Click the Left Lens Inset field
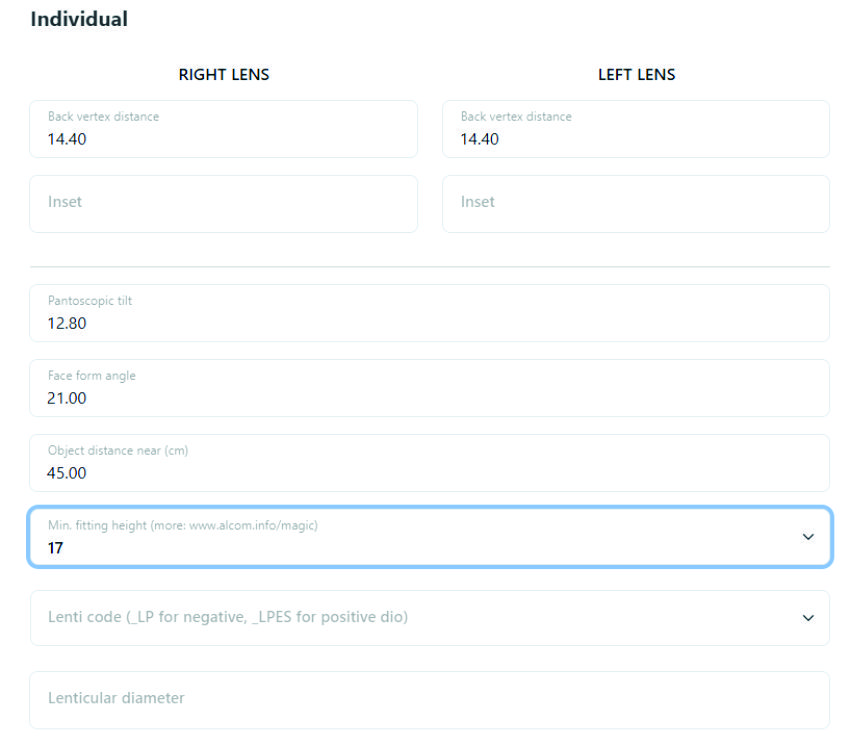 pyautogui.click(x=635, y=204)
